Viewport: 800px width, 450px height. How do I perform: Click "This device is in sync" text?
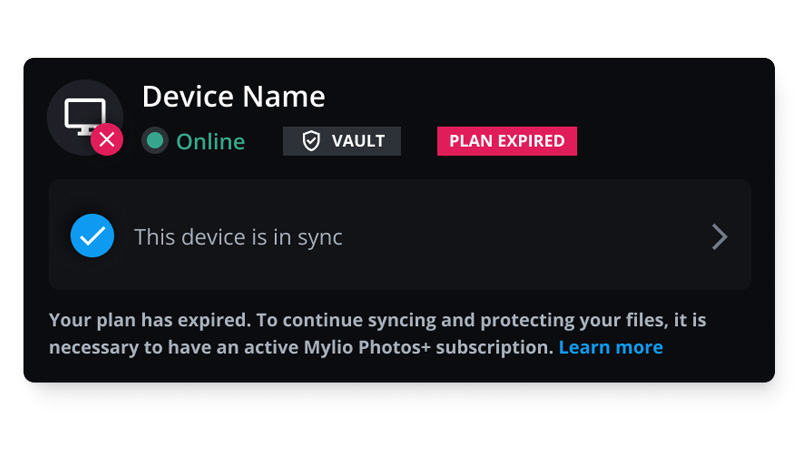click(238, 237)
